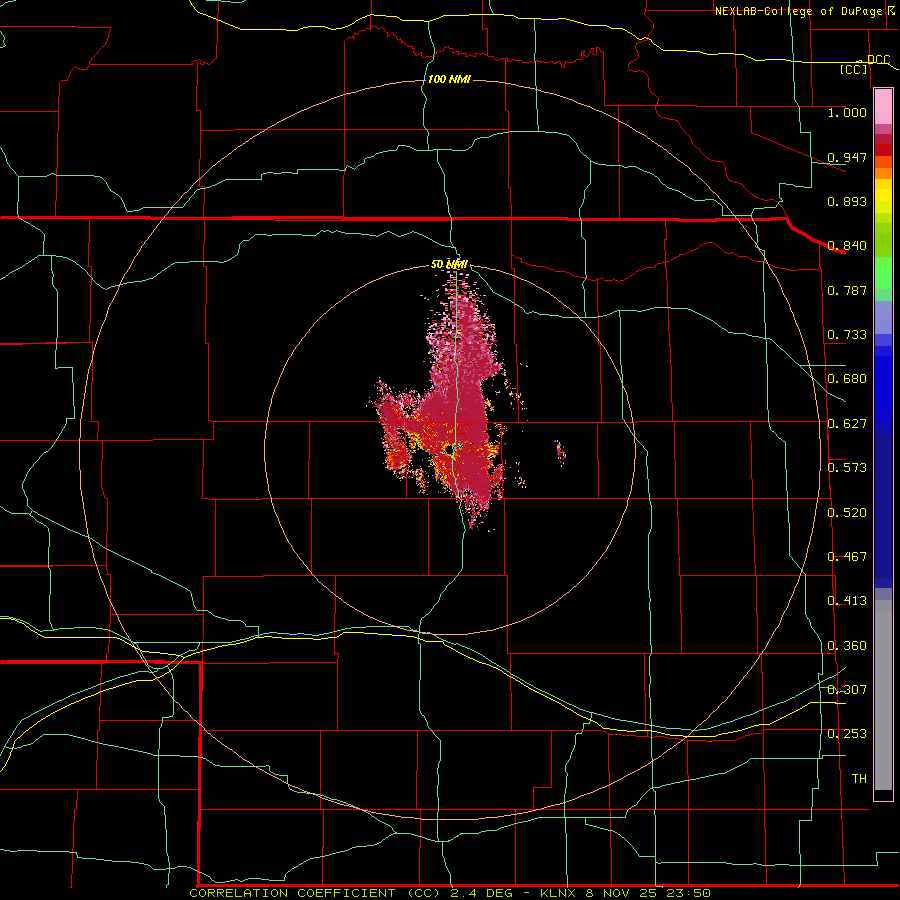Click the DCC label above the color scale
Image resolution: width=900 pixels, height=900 pixels.
point(878,59)
